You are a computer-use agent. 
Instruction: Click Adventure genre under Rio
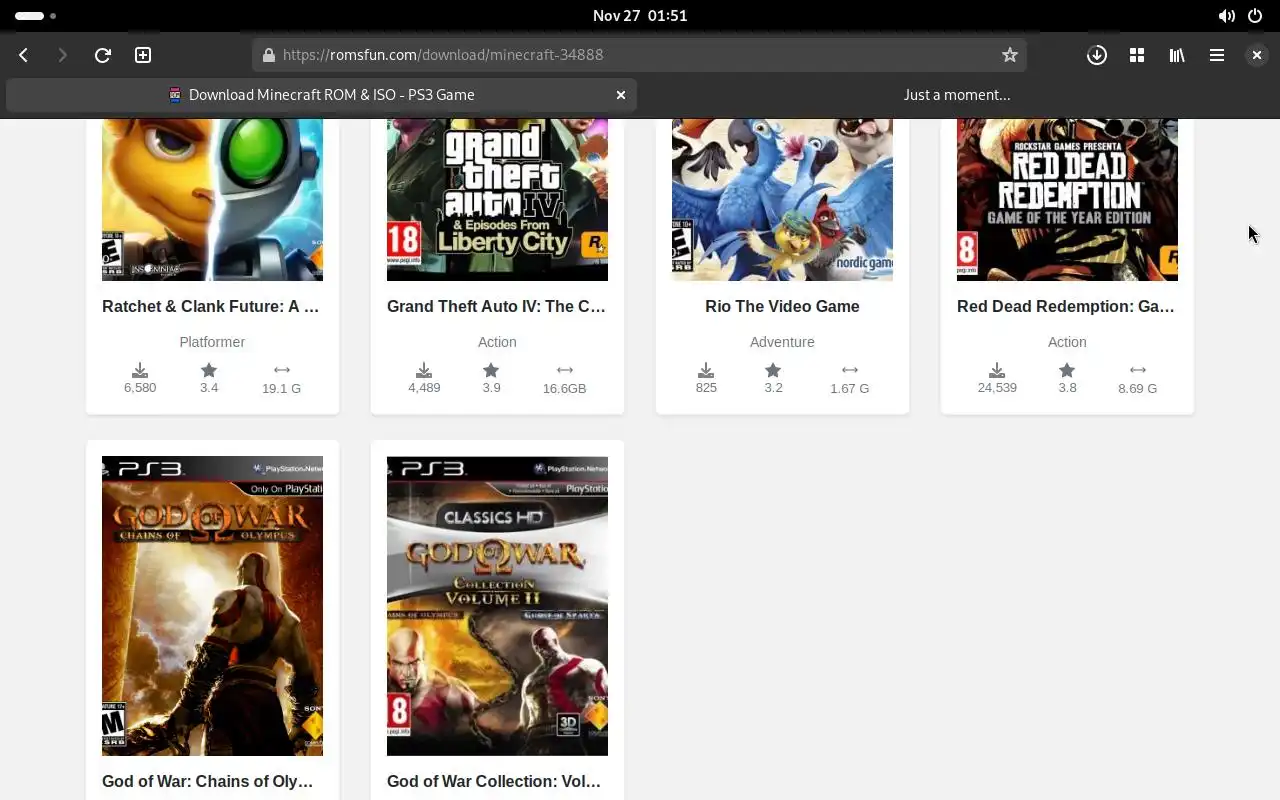click(782, 342)
